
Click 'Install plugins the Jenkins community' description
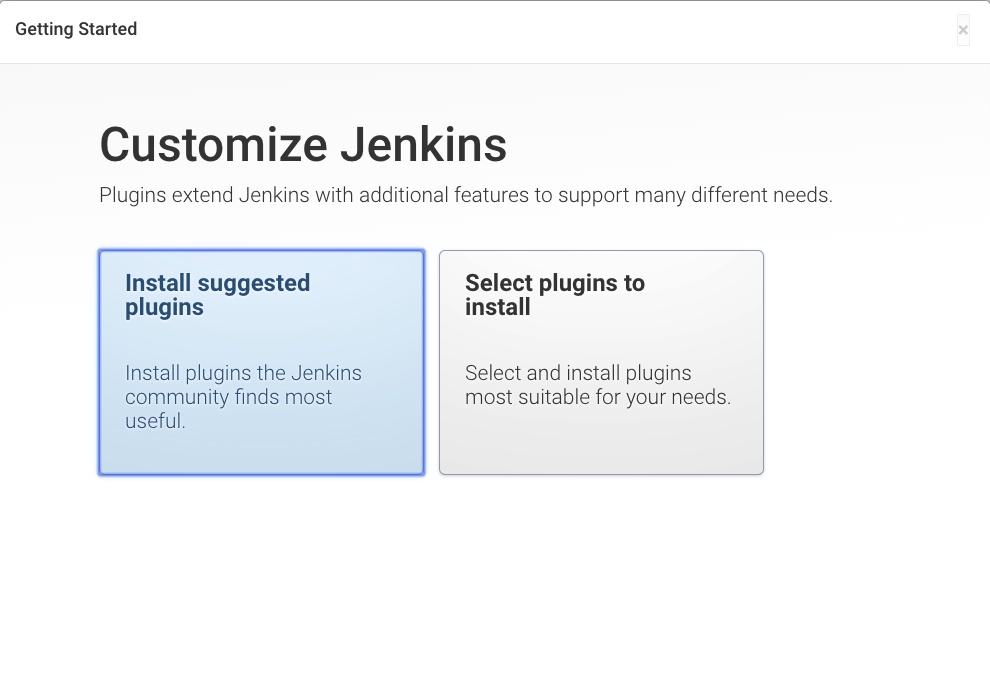[243, 396]
